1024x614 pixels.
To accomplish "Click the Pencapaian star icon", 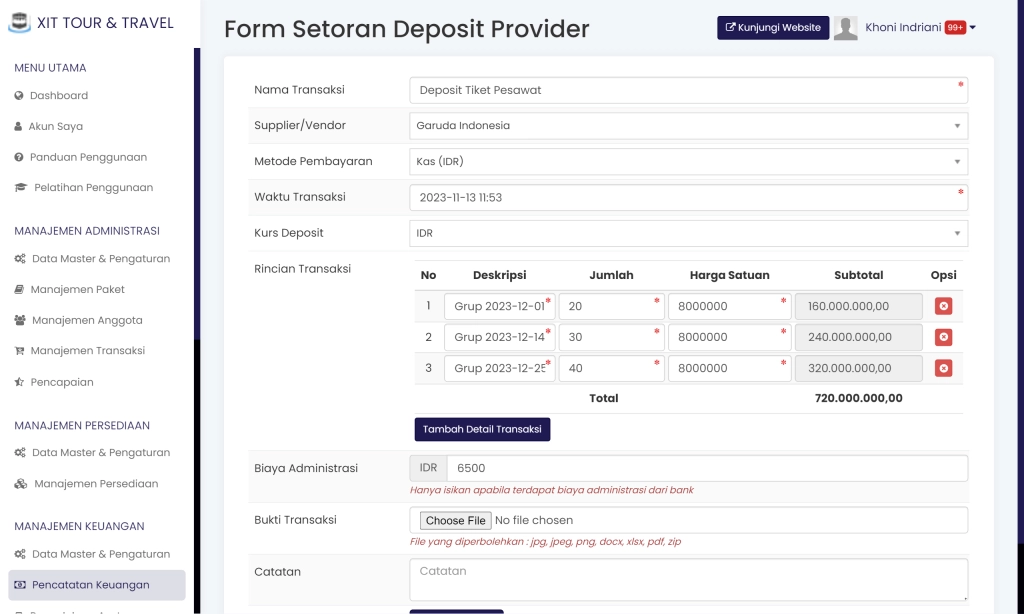I will pos(18,382).
